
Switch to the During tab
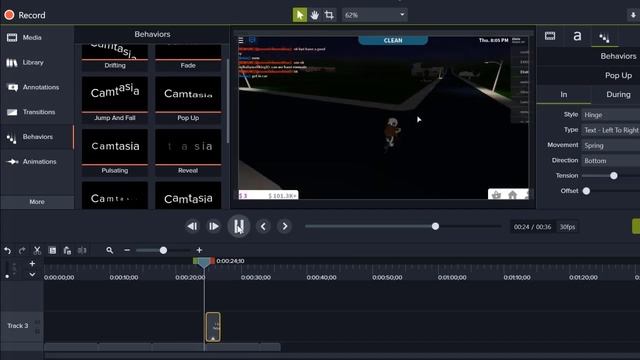(618, 94)
